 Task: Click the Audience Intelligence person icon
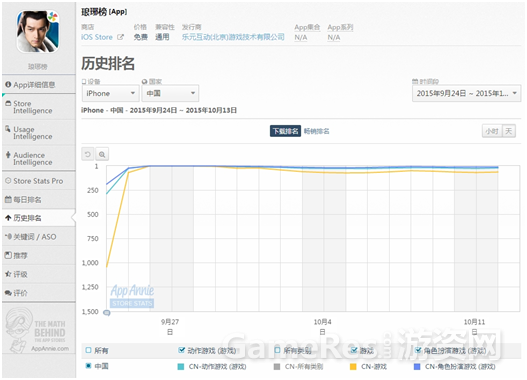[8, 155]
